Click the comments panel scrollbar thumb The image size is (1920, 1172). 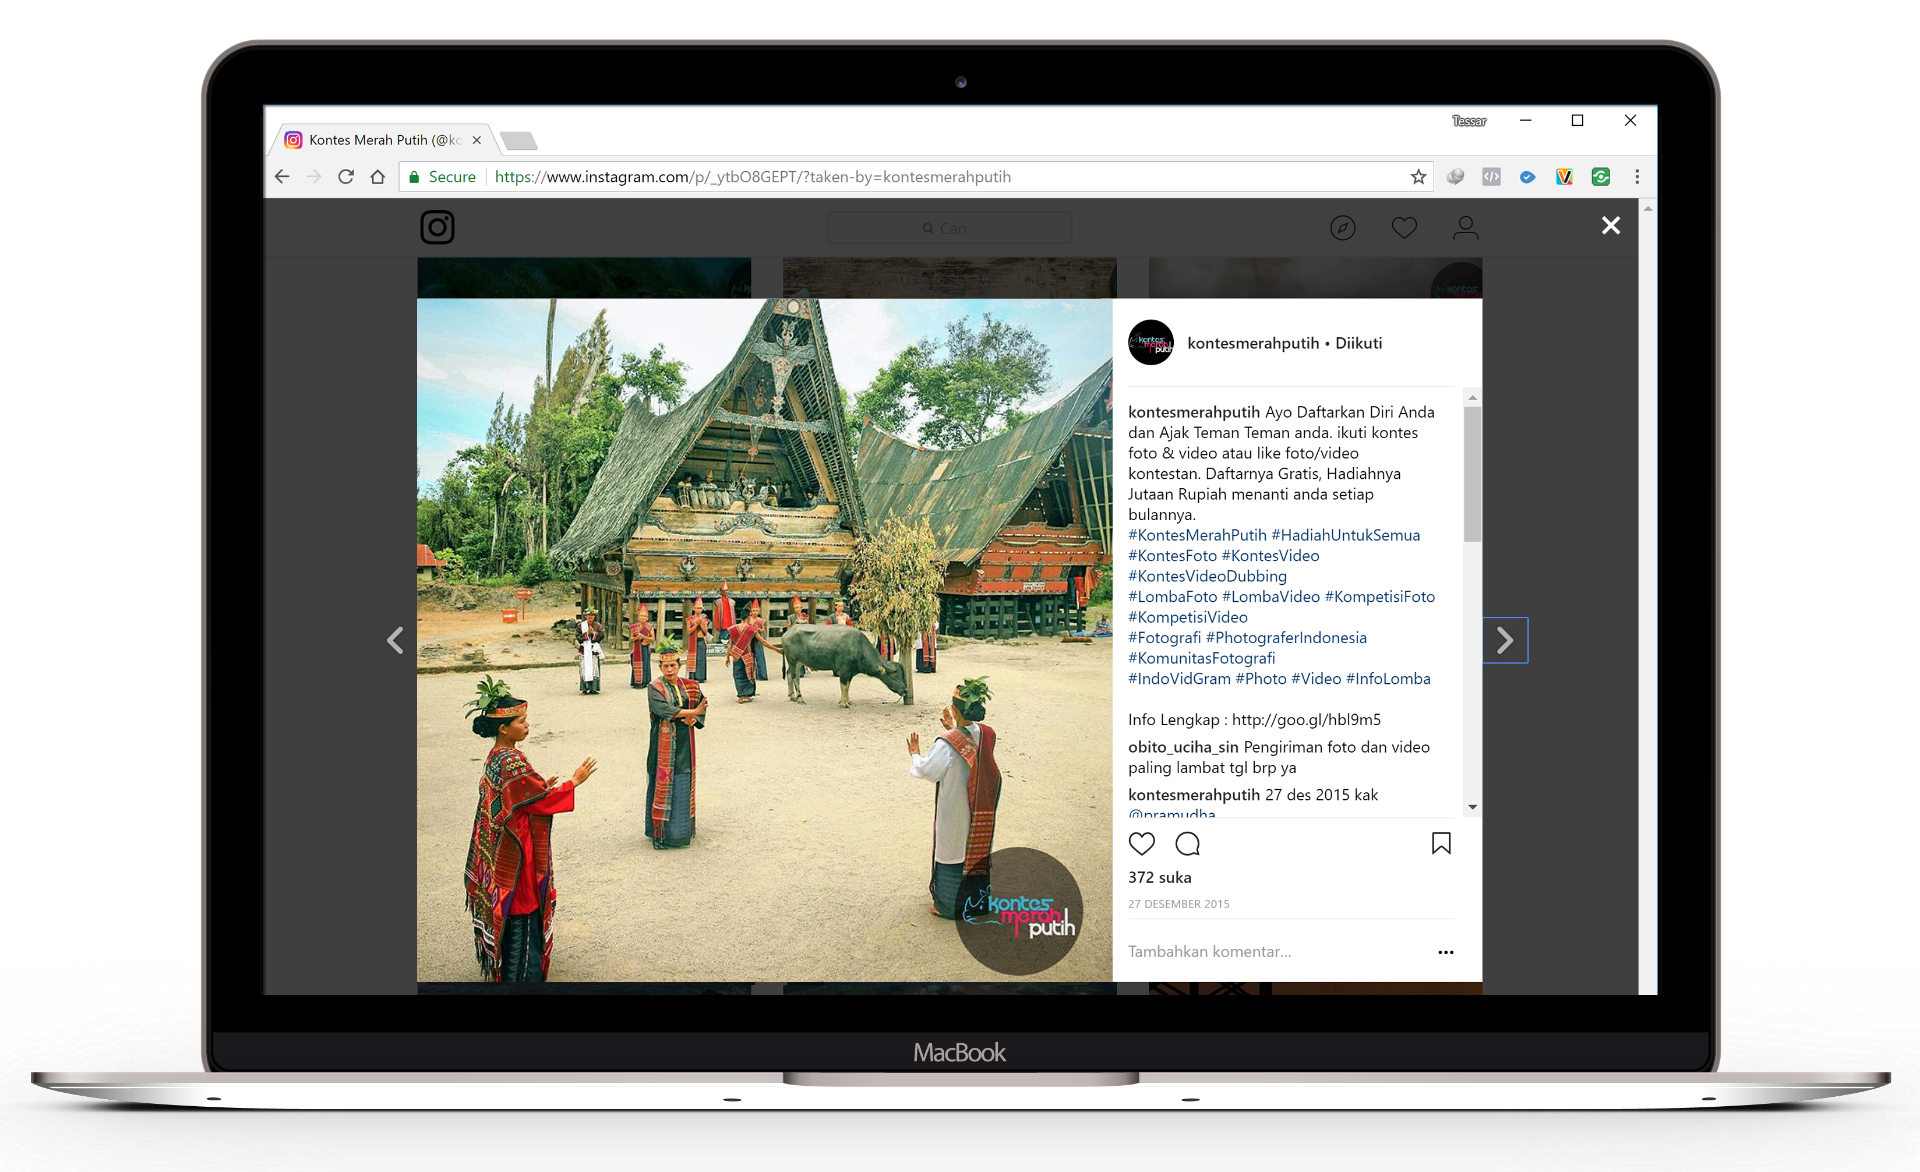(1472, 474)
